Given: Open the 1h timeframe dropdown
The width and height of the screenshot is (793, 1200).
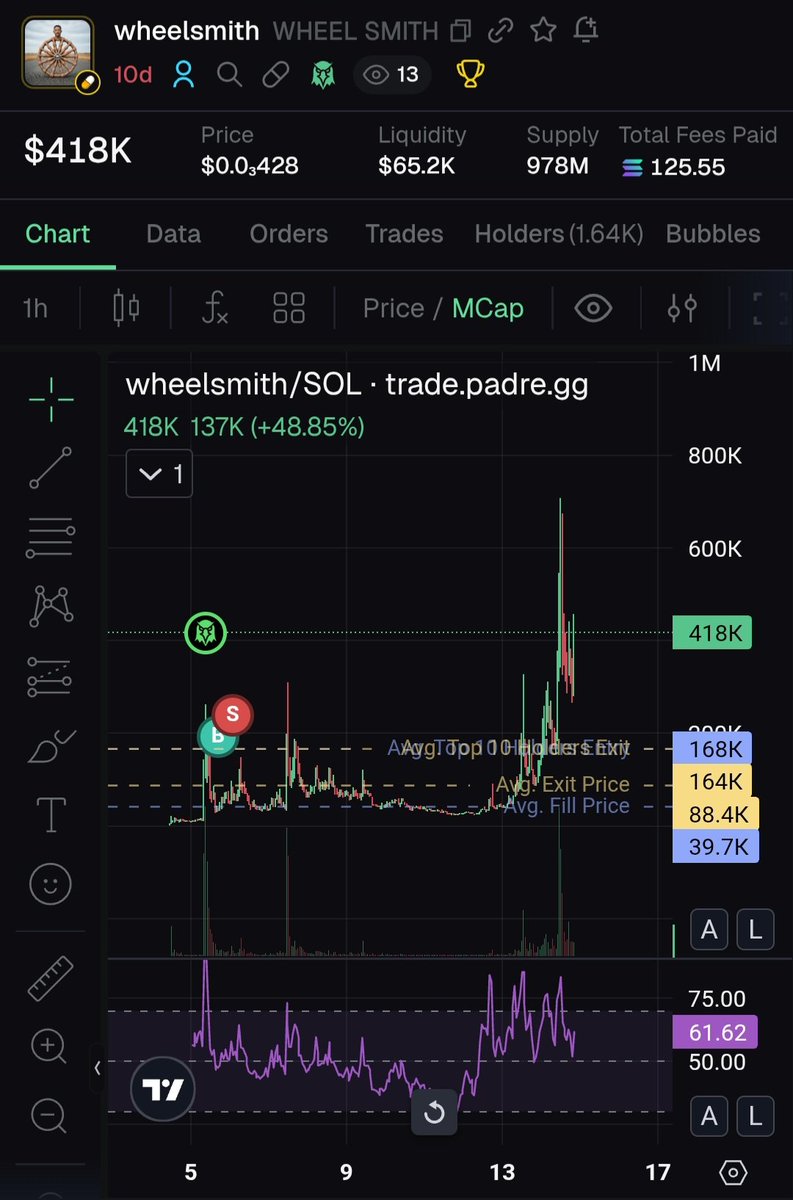Looking at the screenshot, I should click(35, 308).
